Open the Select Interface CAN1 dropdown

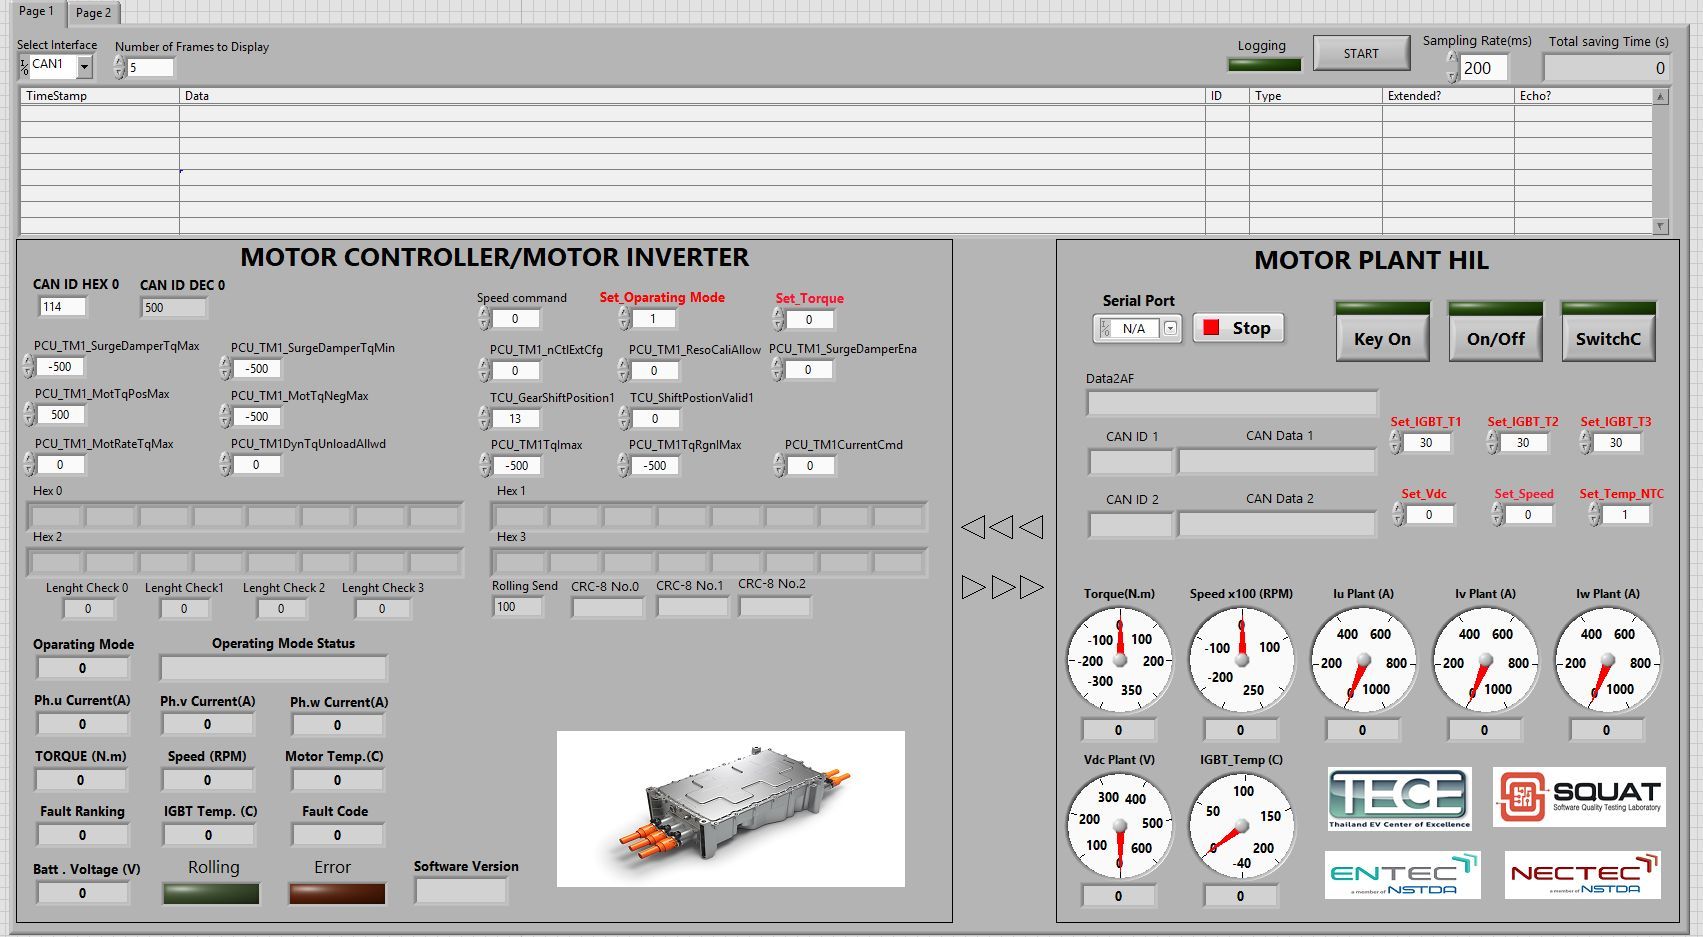(x=84, y=67)
